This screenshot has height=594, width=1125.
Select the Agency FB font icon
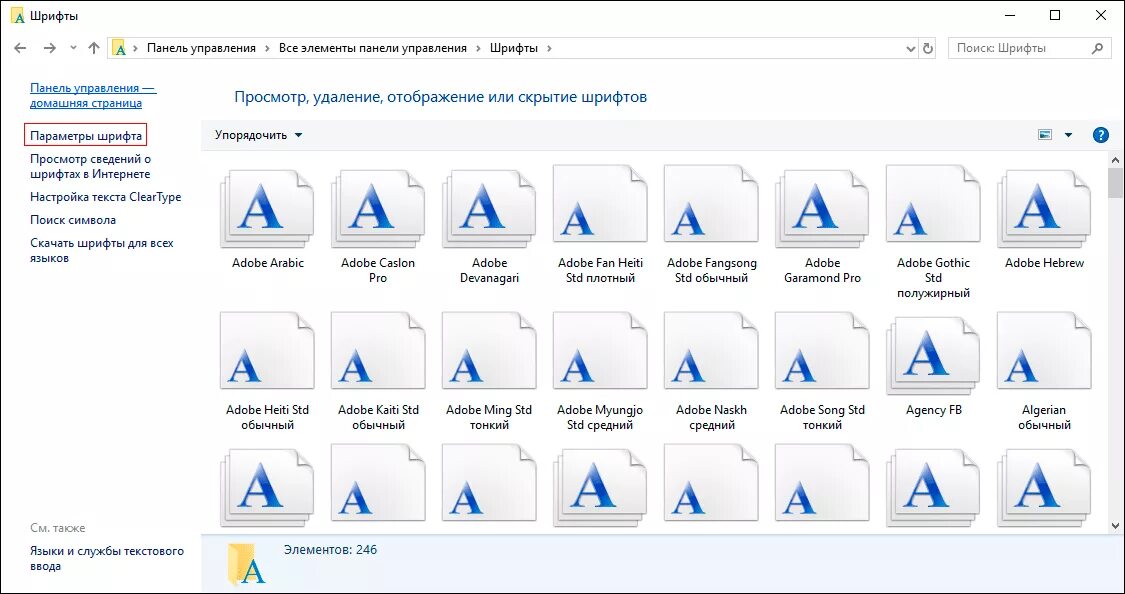(x=933, y=355)
